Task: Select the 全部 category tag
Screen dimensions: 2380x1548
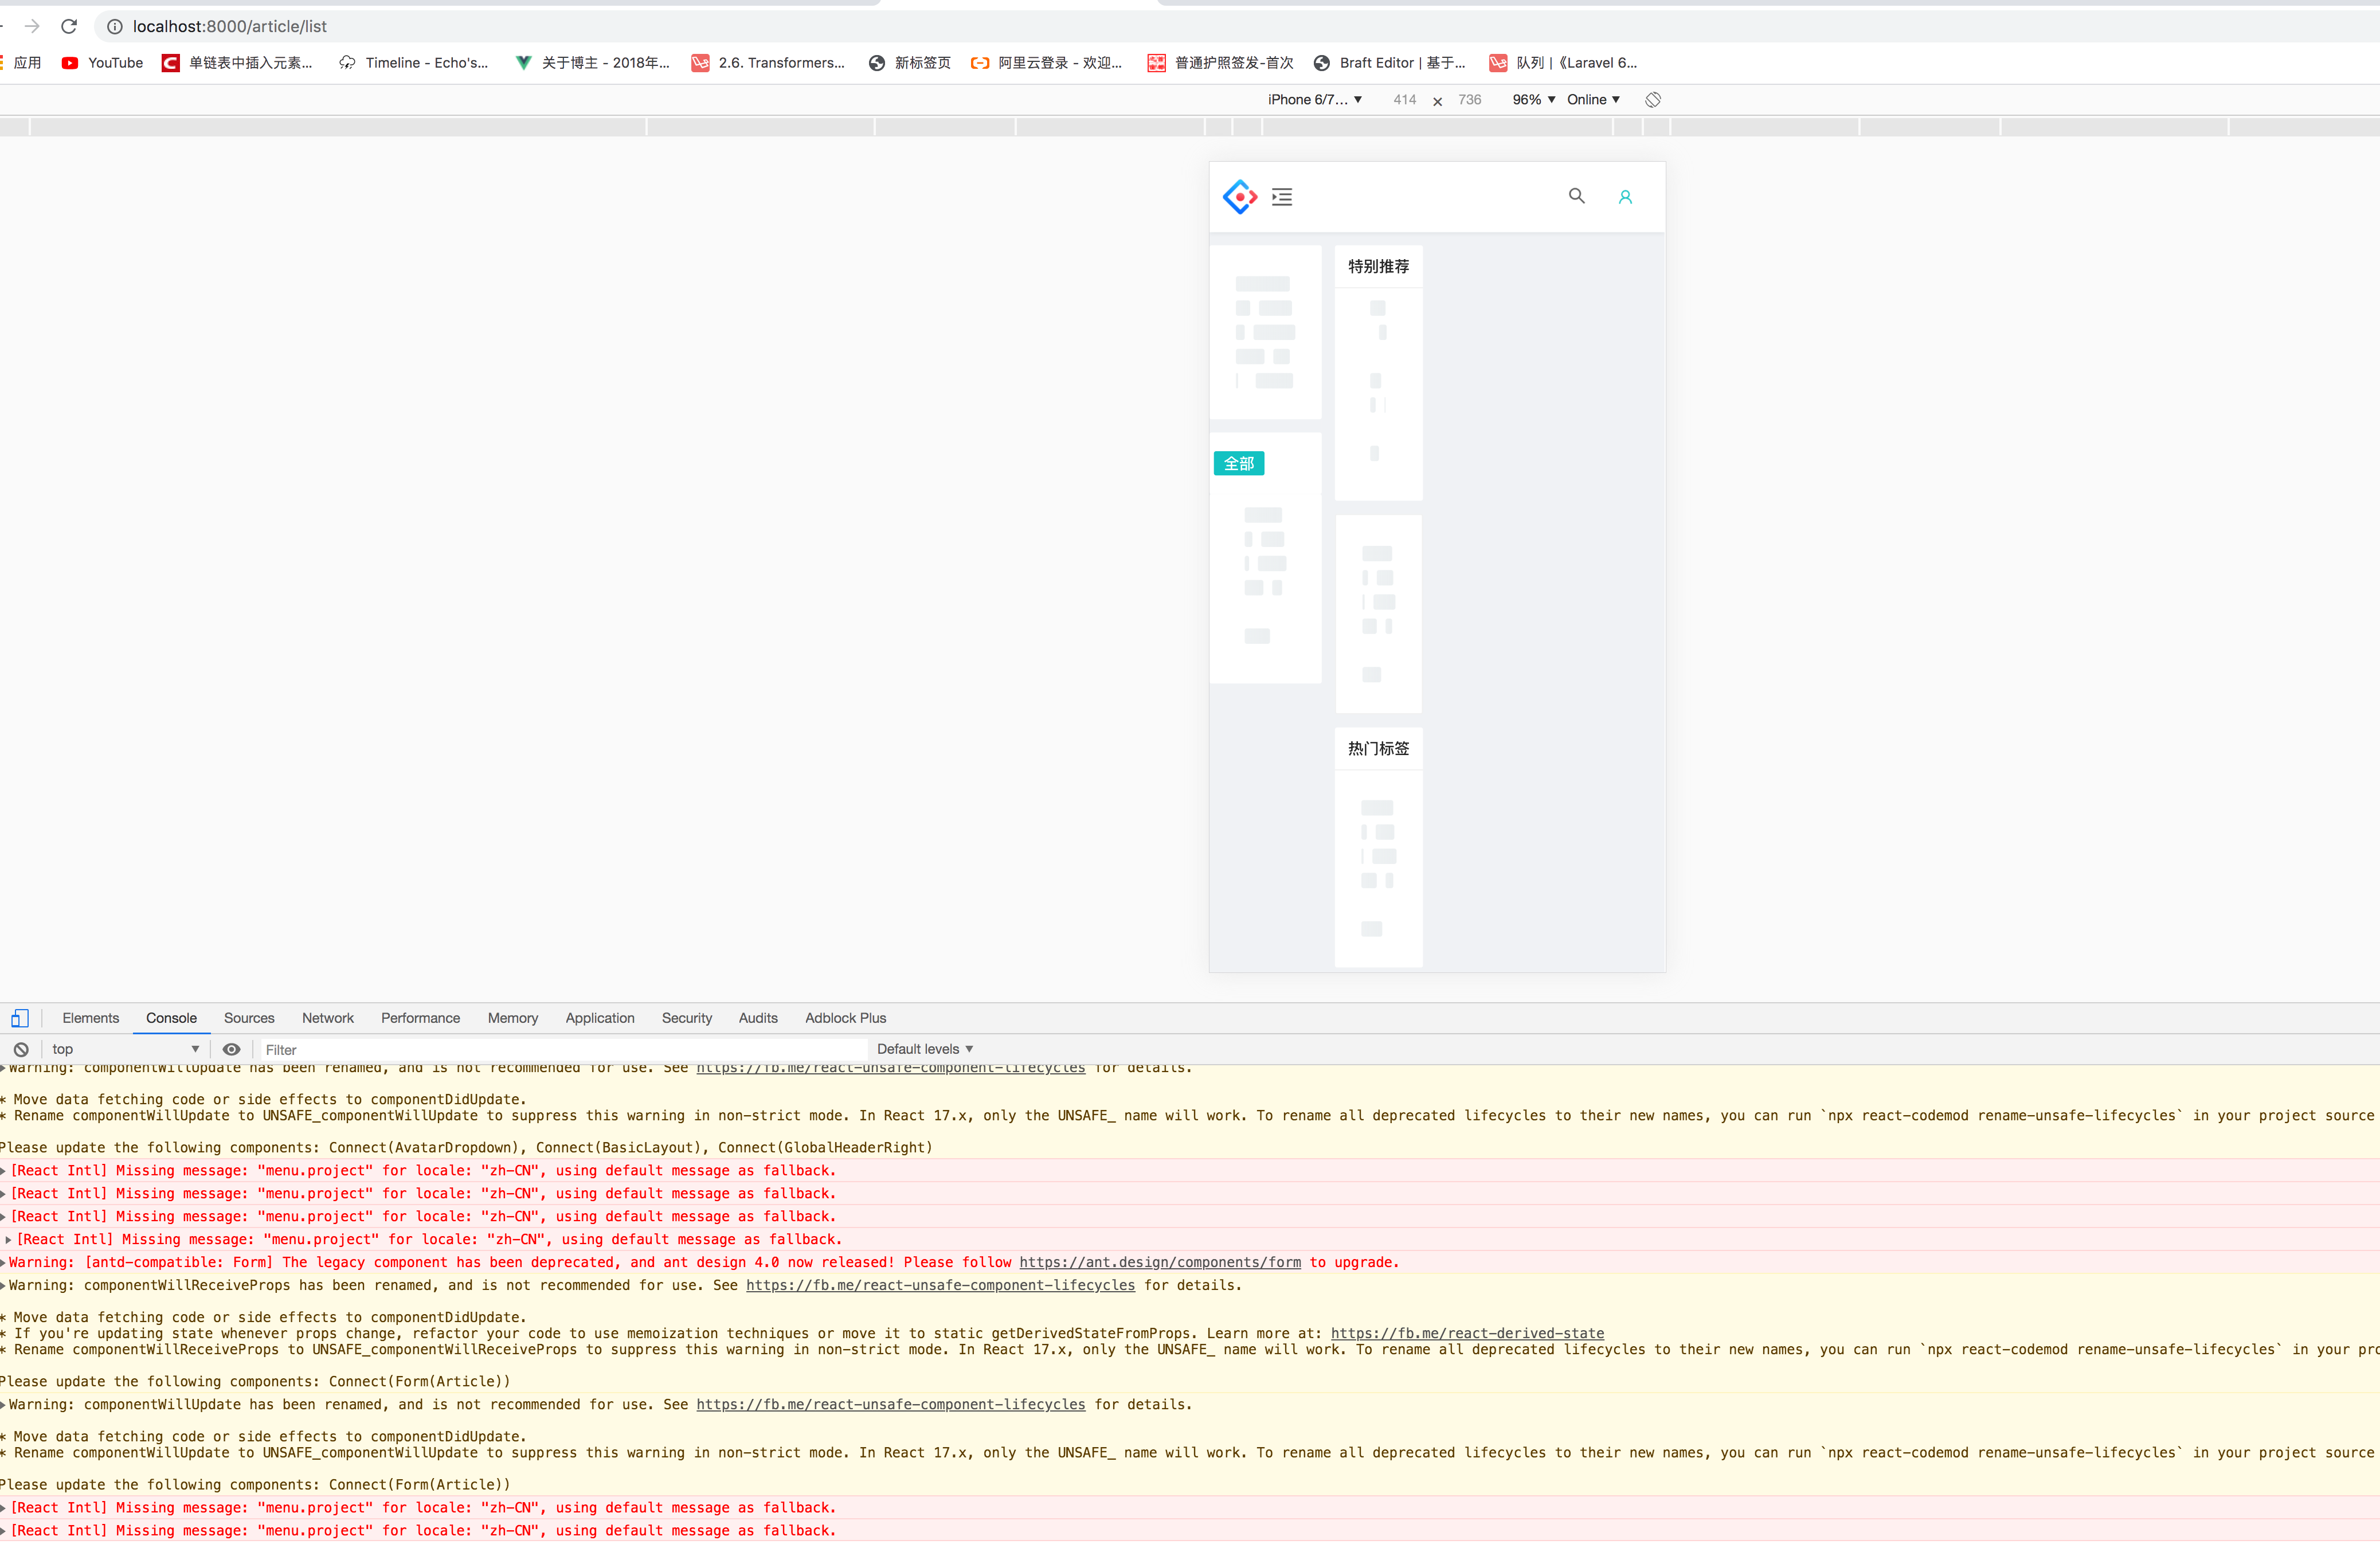Action: click(x=1238, y=463)
